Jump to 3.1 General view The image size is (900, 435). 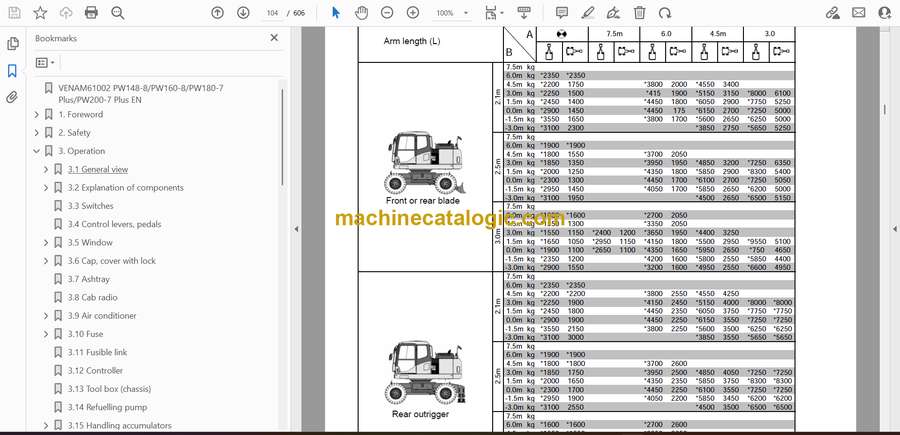(98, 169)
